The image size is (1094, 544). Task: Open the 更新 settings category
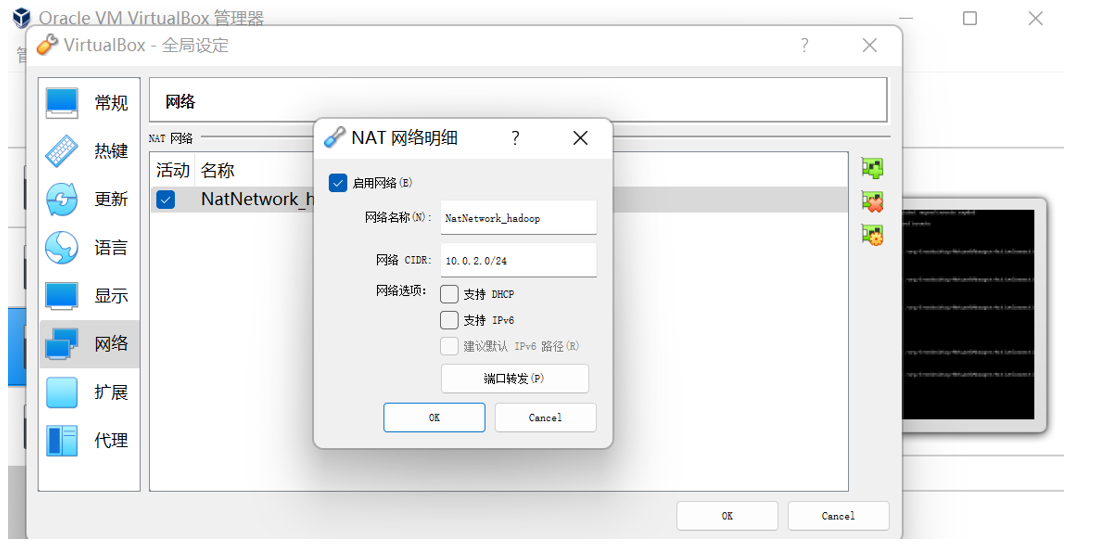pos(89,199)
